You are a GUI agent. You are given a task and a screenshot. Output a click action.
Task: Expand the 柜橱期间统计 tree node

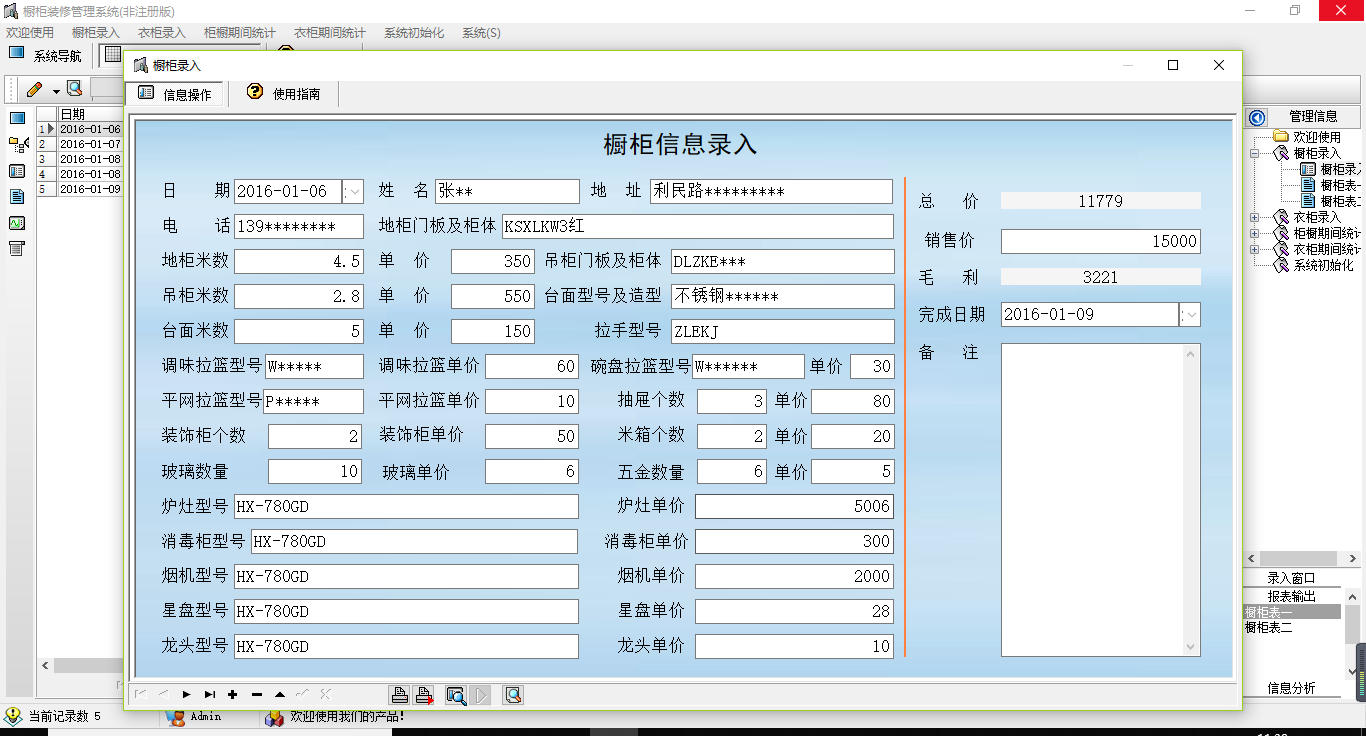click(x=1254, y=234)
